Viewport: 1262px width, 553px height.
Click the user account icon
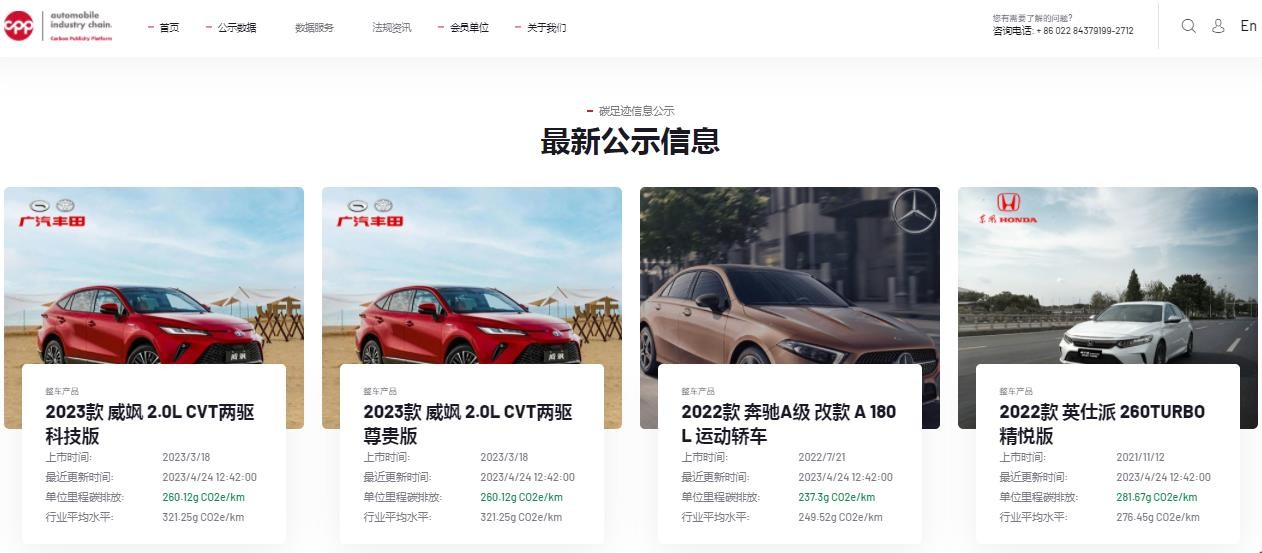(1218, 26)
